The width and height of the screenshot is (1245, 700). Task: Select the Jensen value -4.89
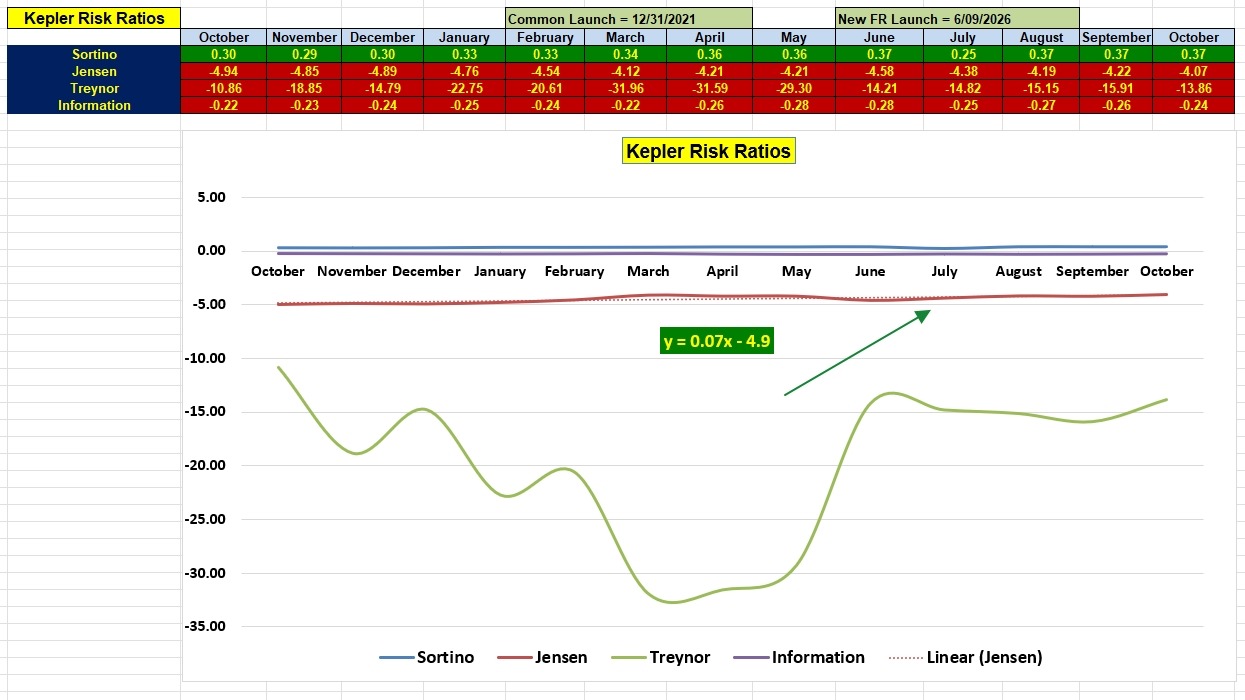pos(382,71)
